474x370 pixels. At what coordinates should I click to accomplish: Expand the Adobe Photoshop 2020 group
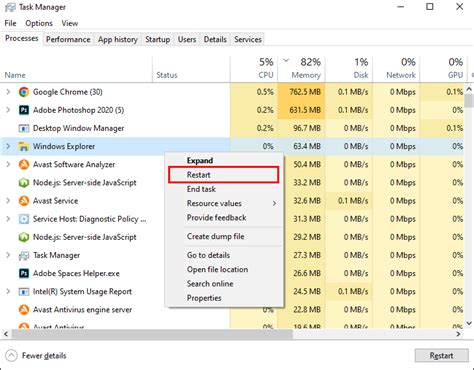tap(8, 110)
